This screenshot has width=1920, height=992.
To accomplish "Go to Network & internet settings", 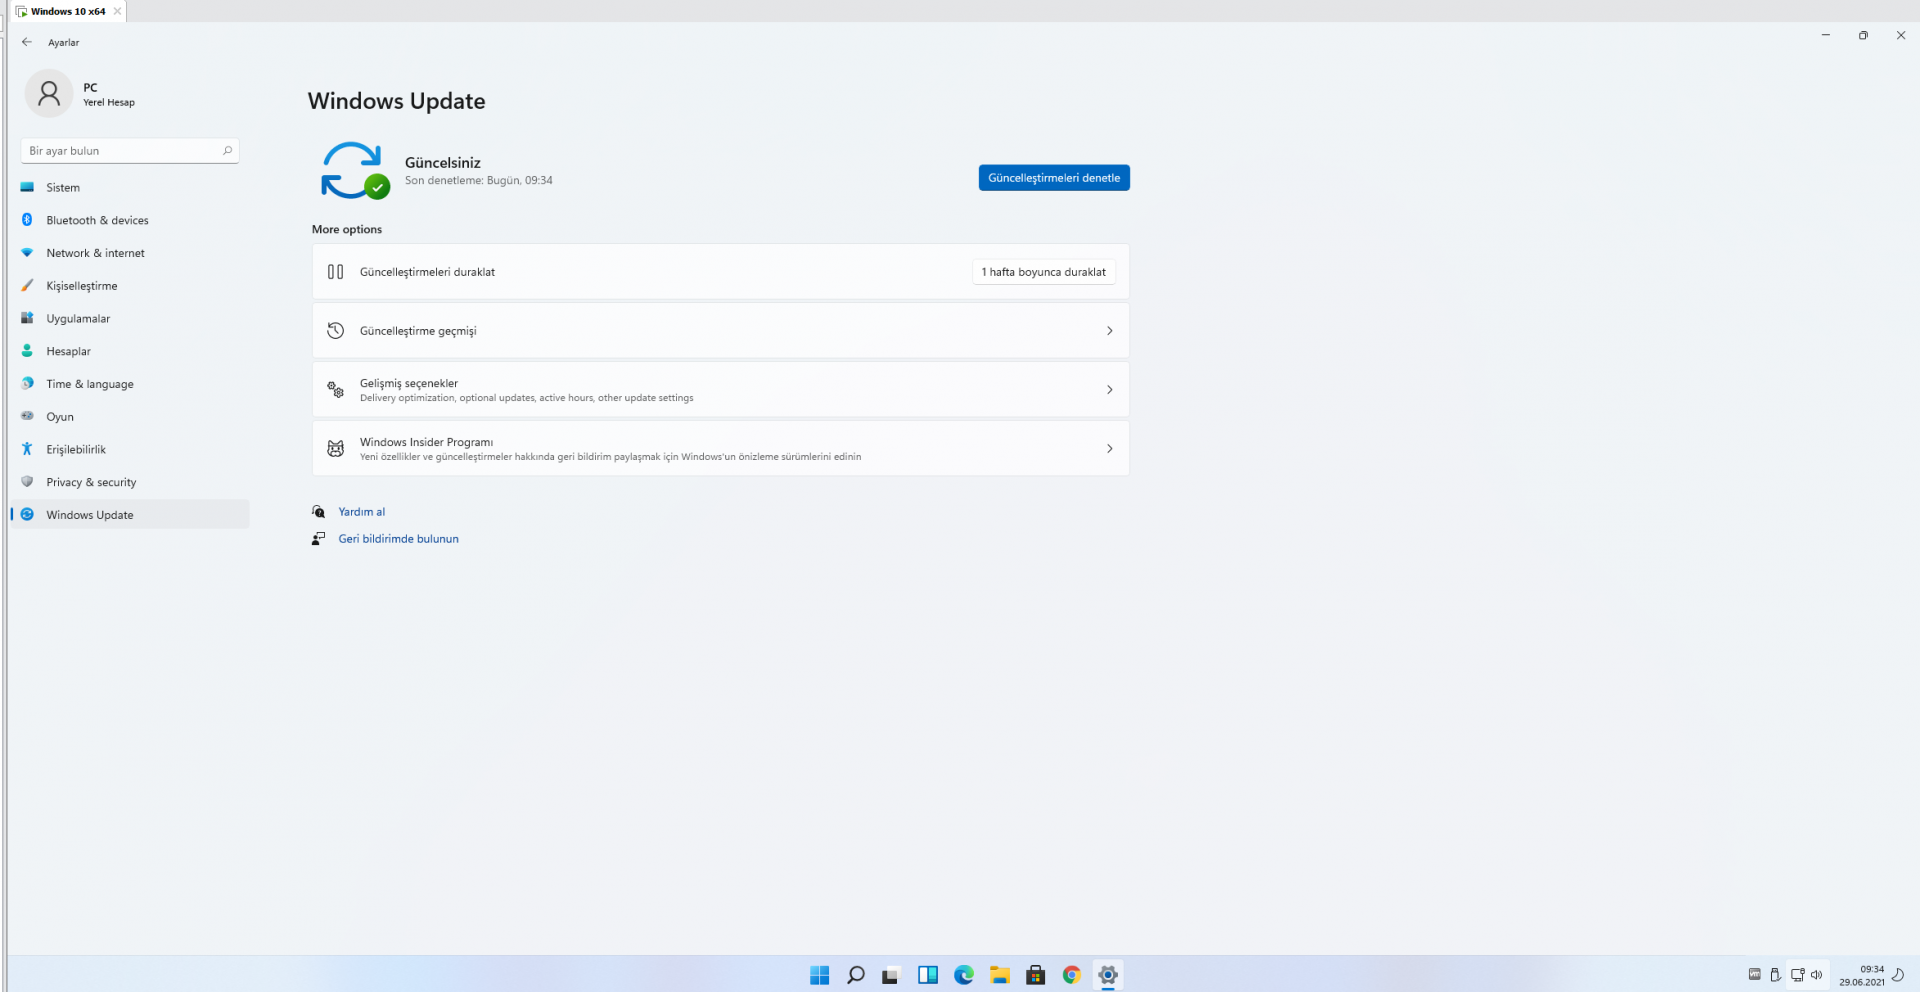I will click(130, 253).
